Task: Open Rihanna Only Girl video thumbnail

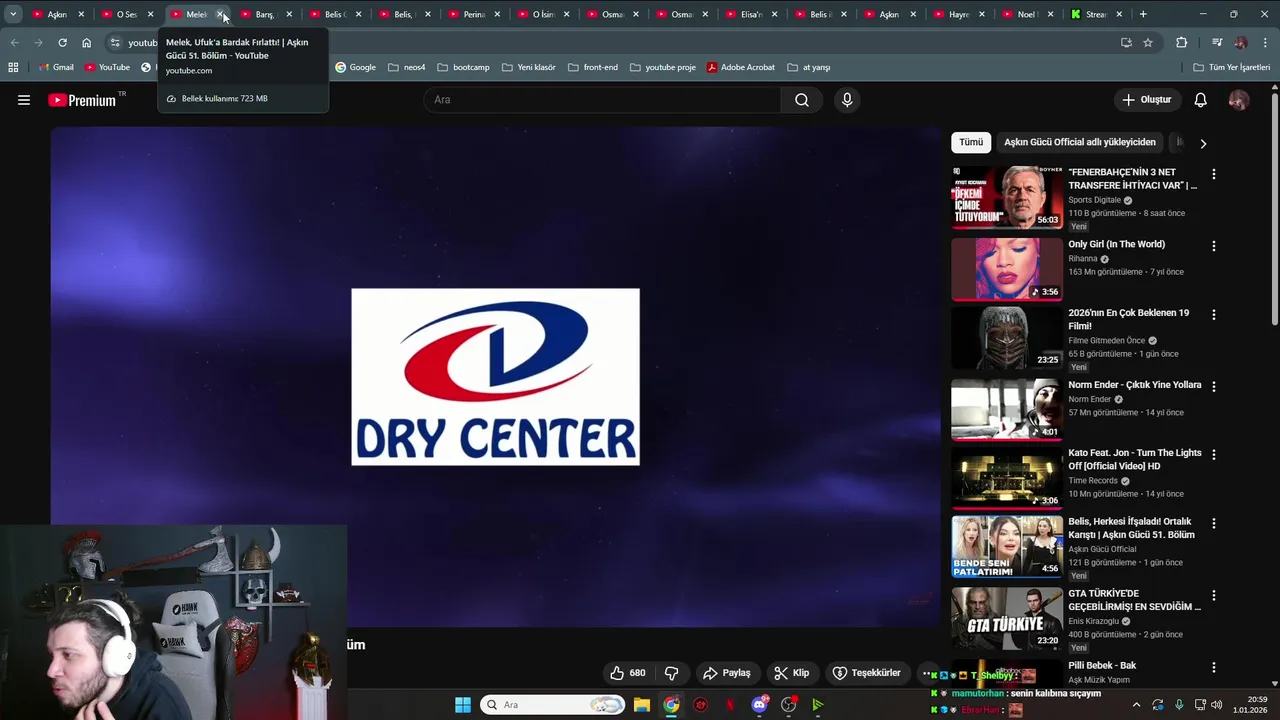Action: coord(1007,268)
